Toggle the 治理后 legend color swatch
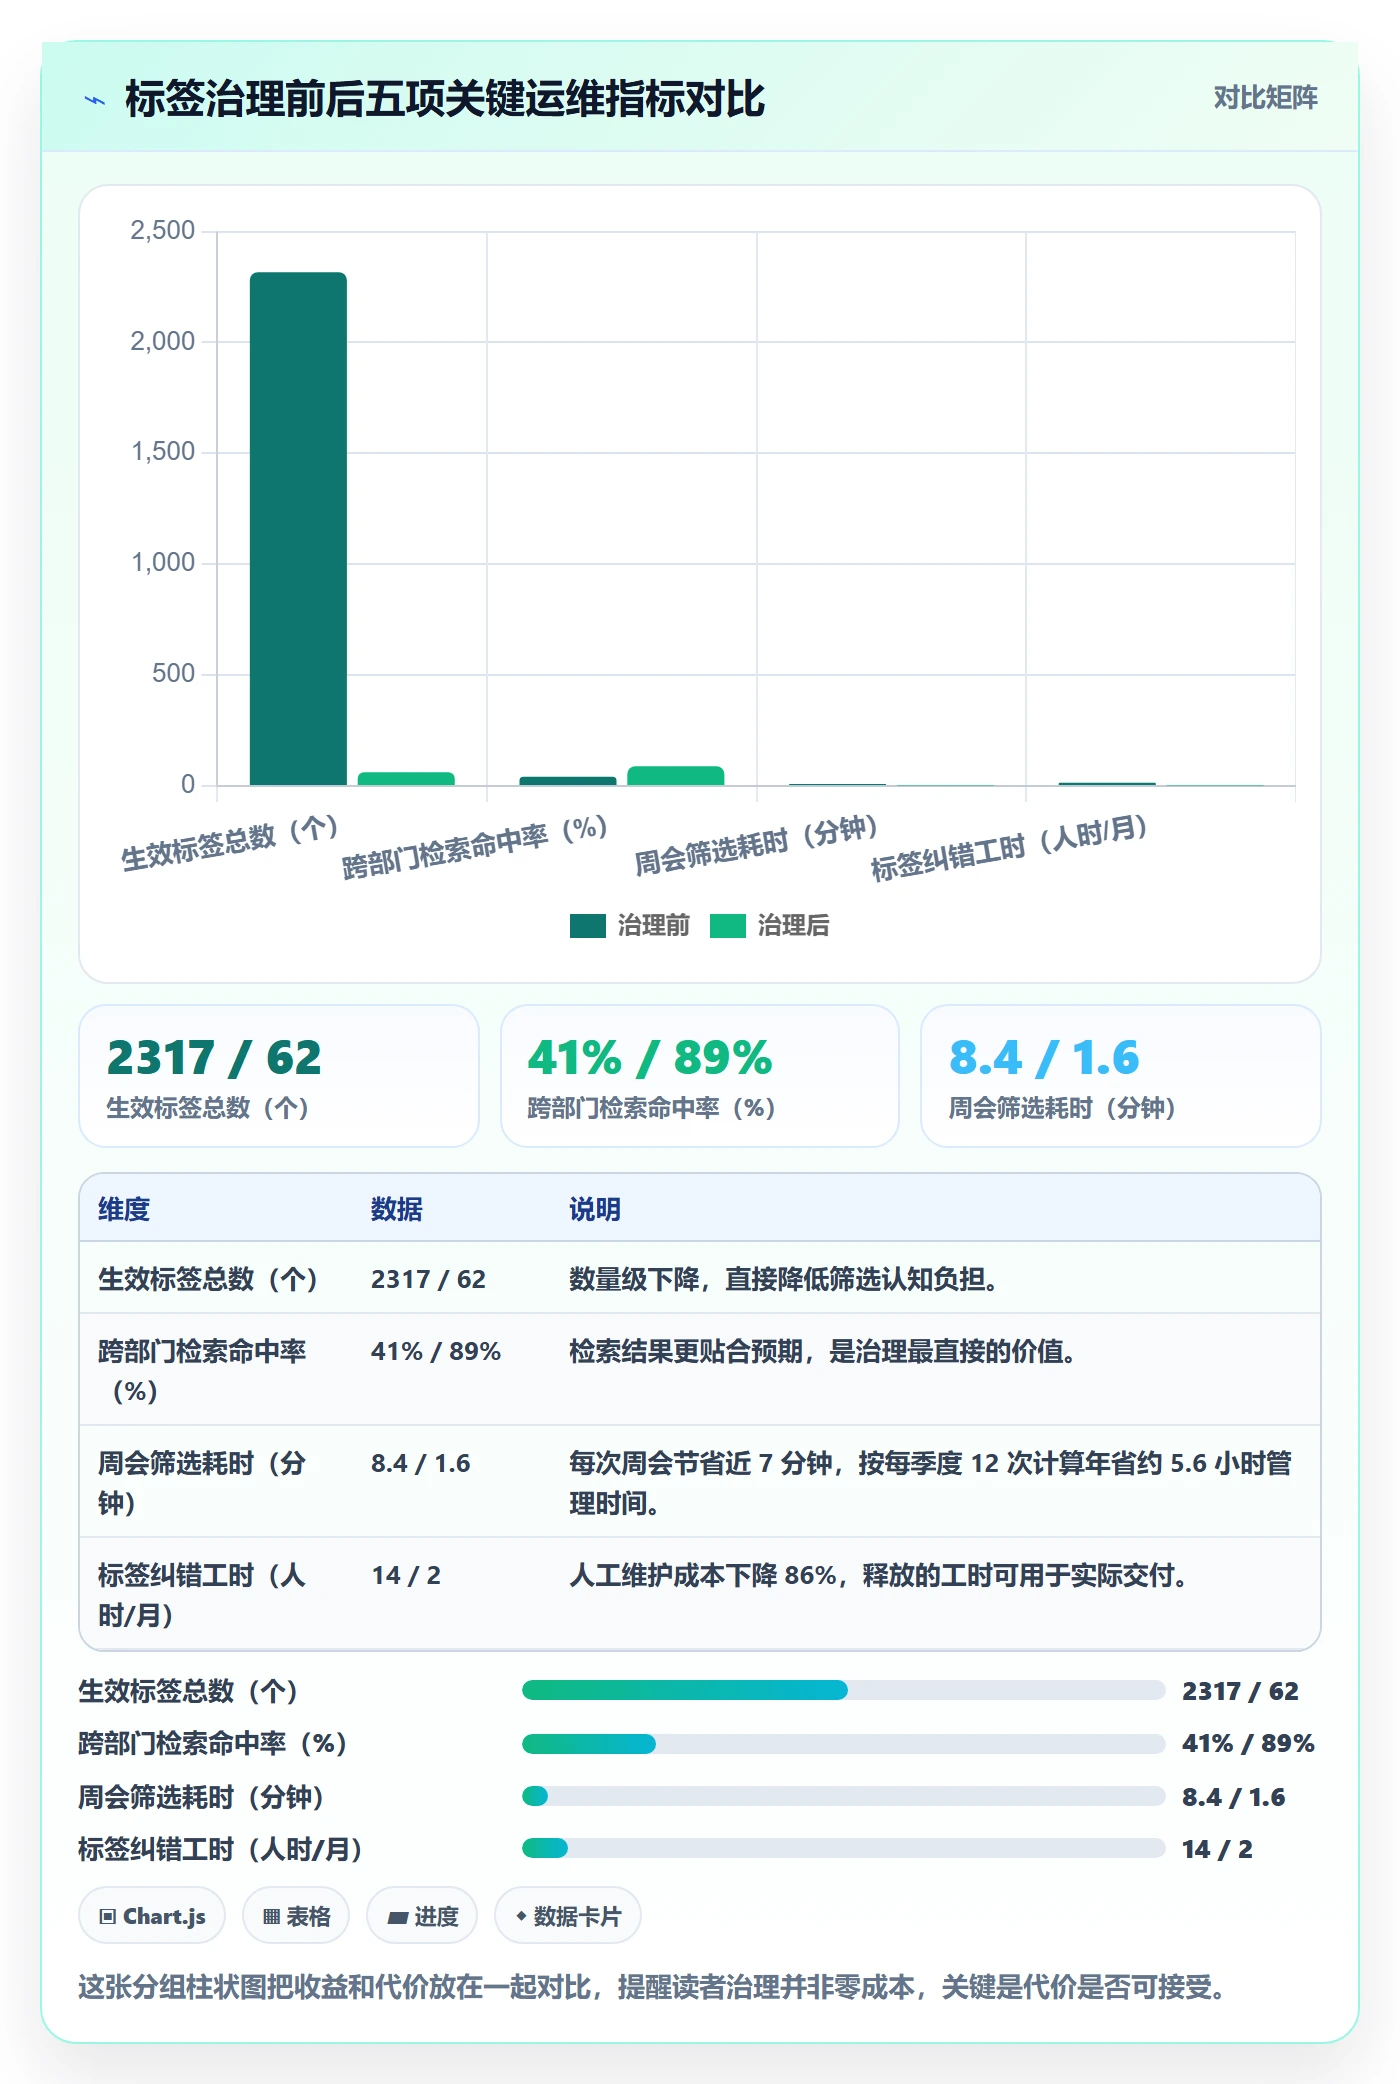The width and height of the screenshot is (1400, 2084). coord(727,926)
